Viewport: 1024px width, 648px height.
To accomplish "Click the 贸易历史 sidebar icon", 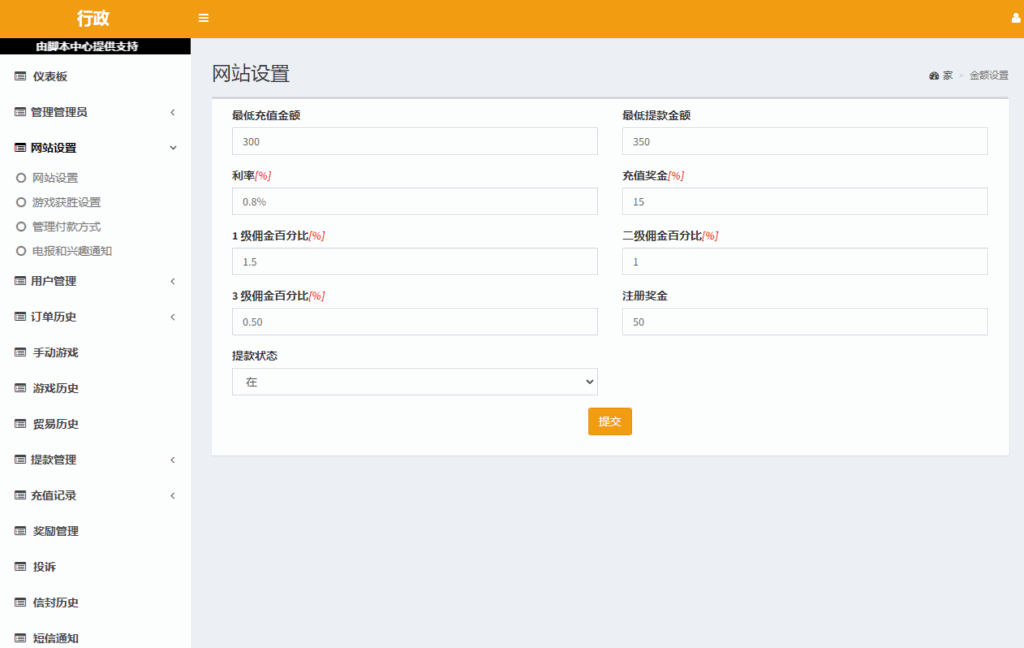I will click(20, 424).
